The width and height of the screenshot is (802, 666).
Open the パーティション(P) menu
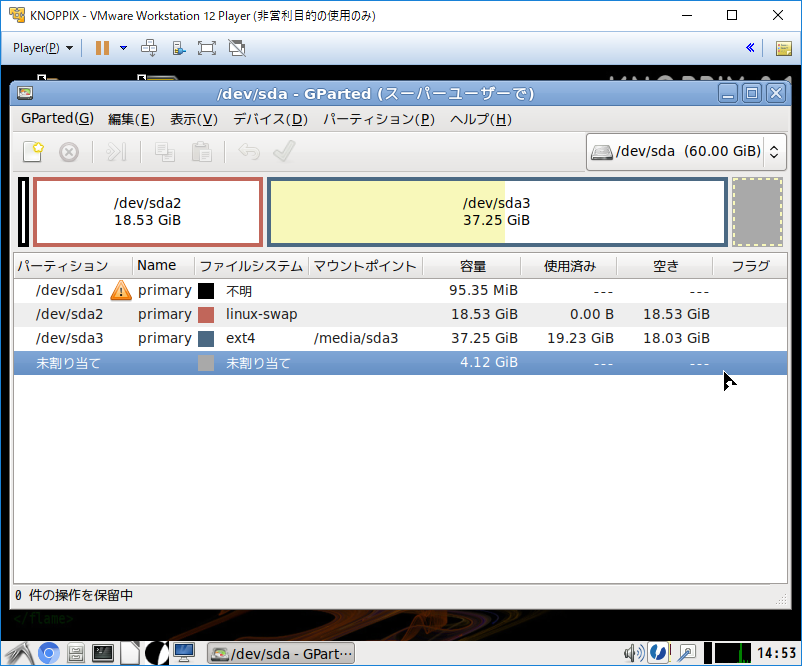(379, 119)
